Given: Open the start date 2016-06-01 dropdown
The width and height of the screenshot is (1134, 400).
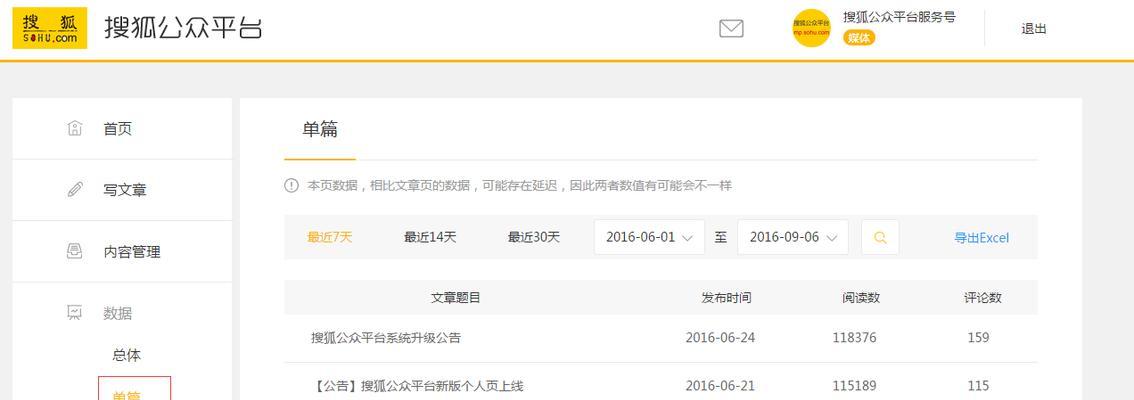Looking at the screenshot, I should tap(649, 237).
